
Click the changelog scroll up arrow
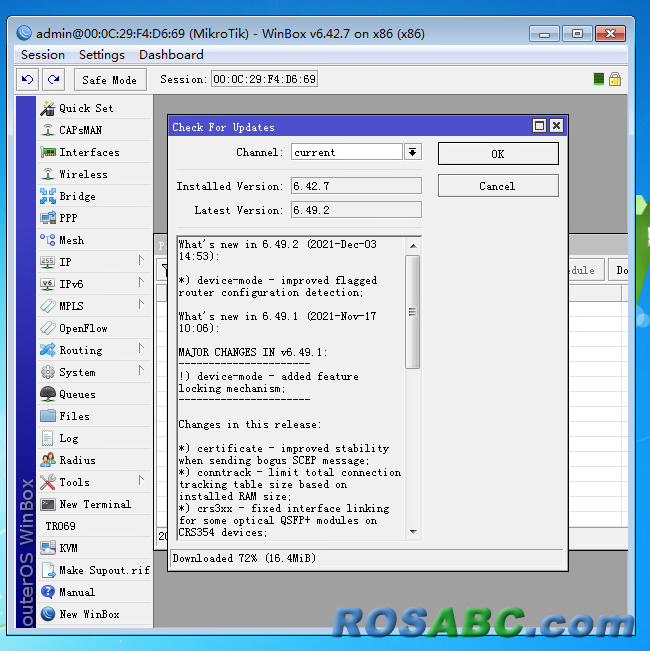coord(413,246)
